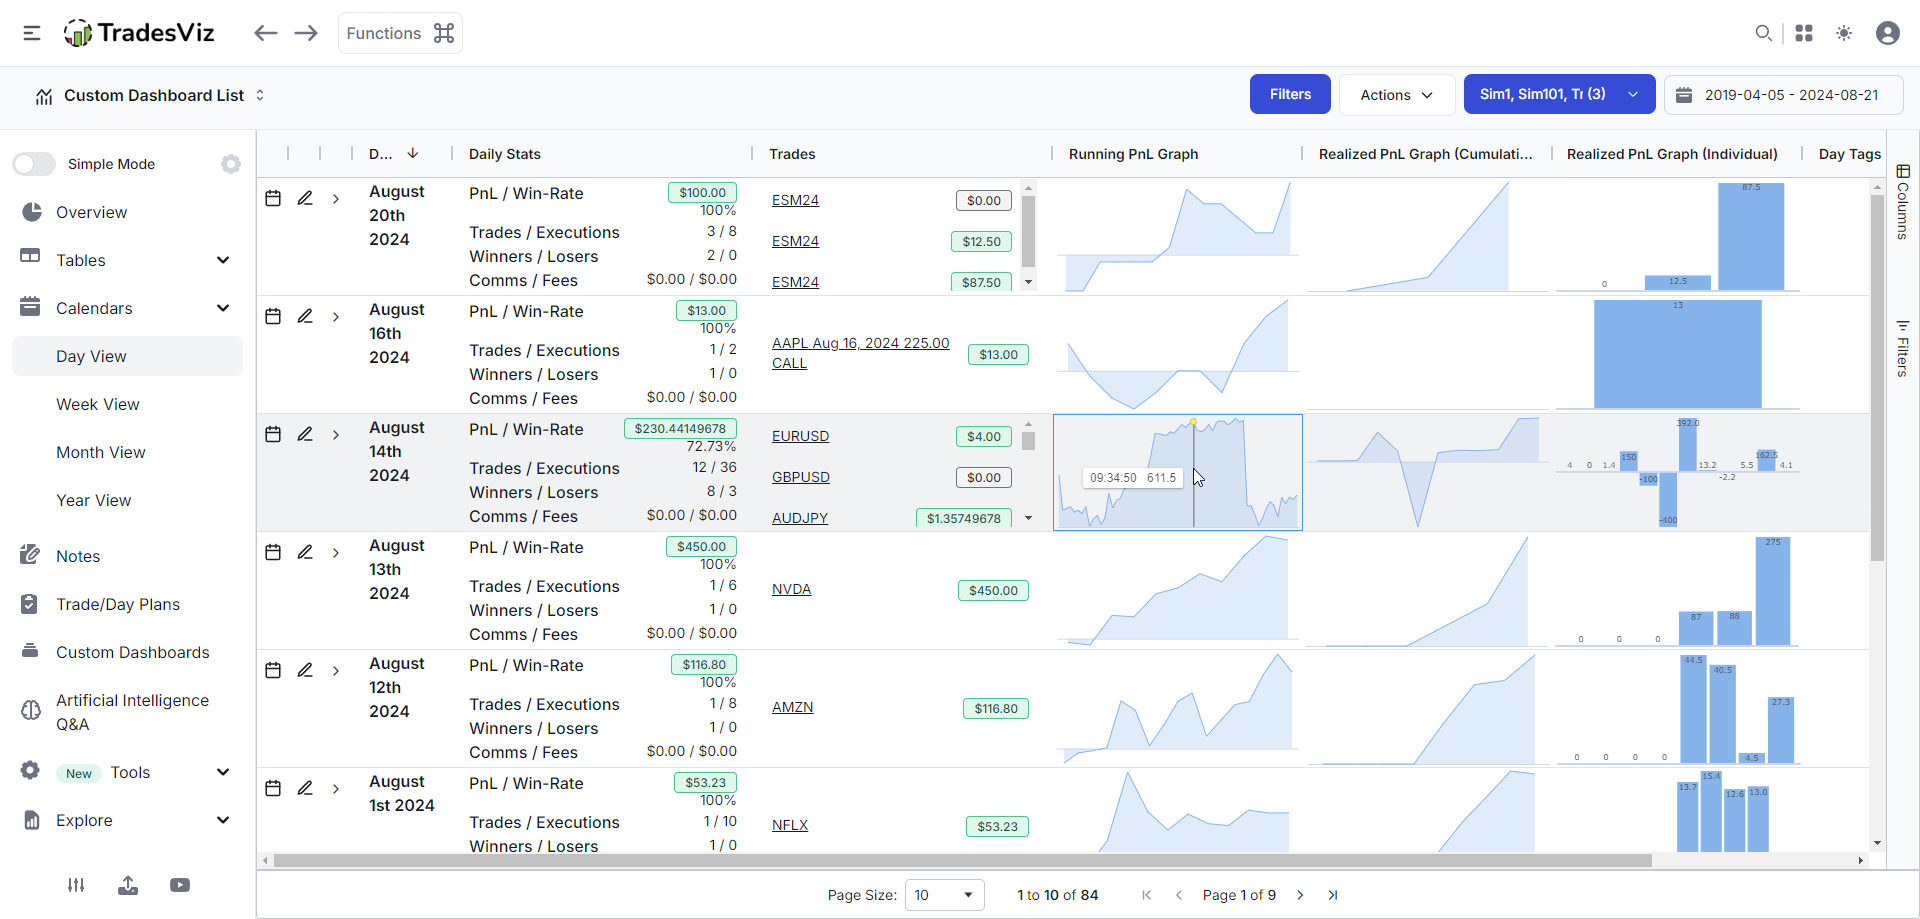Viewport: 1920px width, 919px height.
Task: Open the Filters side panel tab
Action: pyautogui.click(x=1903, y=348)
